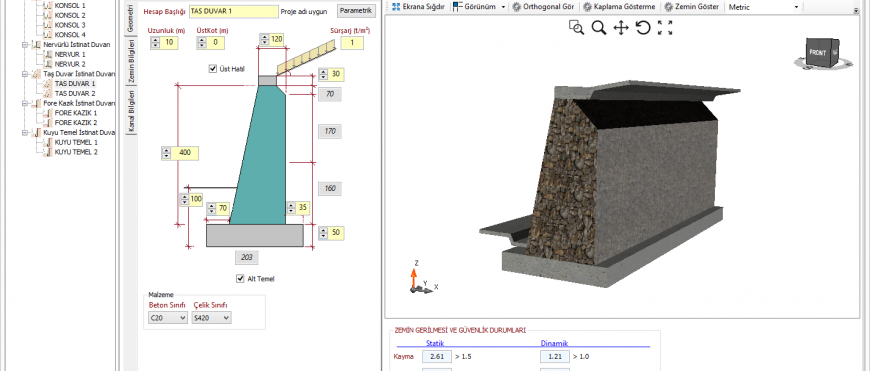Click the Kuyu Temel İstinat Duvarı folder icon
This screenshot has width=870, height=371.
(x=36, y=133)
